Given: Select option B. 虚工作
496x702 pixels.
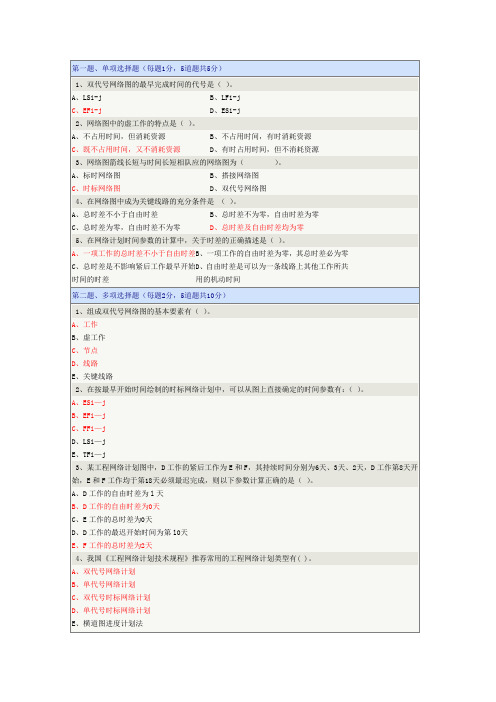Looking at the screenshot, I should (x=89, y=337).
